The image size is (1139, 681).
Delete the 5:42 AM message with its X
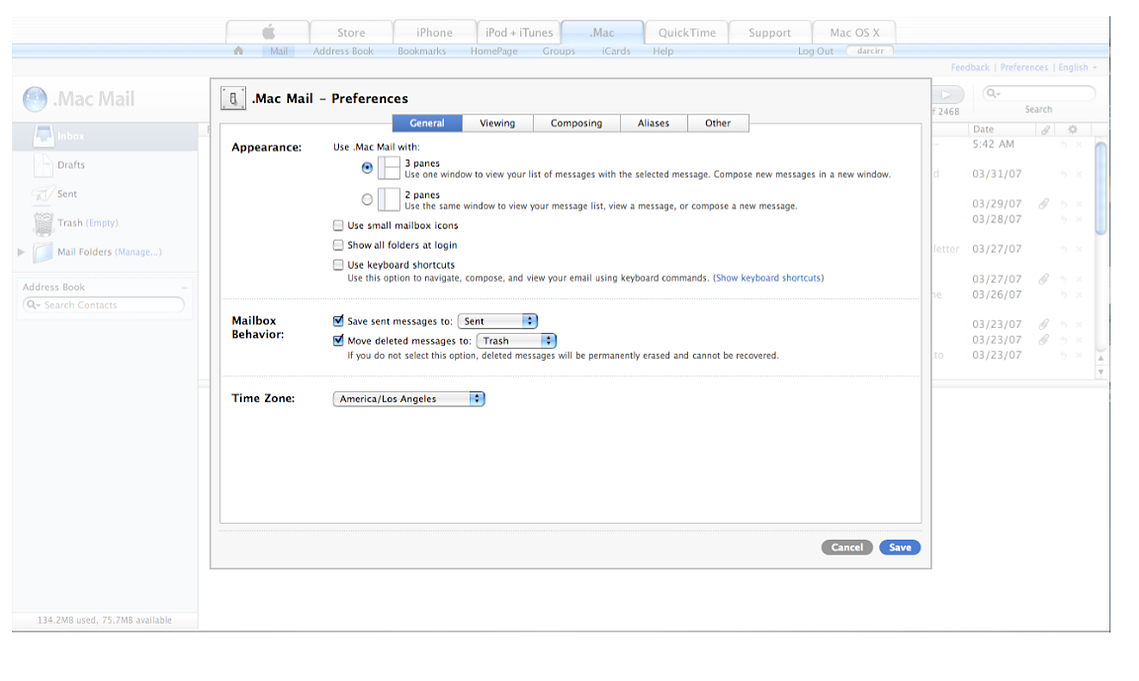(x=1079, y=145)
